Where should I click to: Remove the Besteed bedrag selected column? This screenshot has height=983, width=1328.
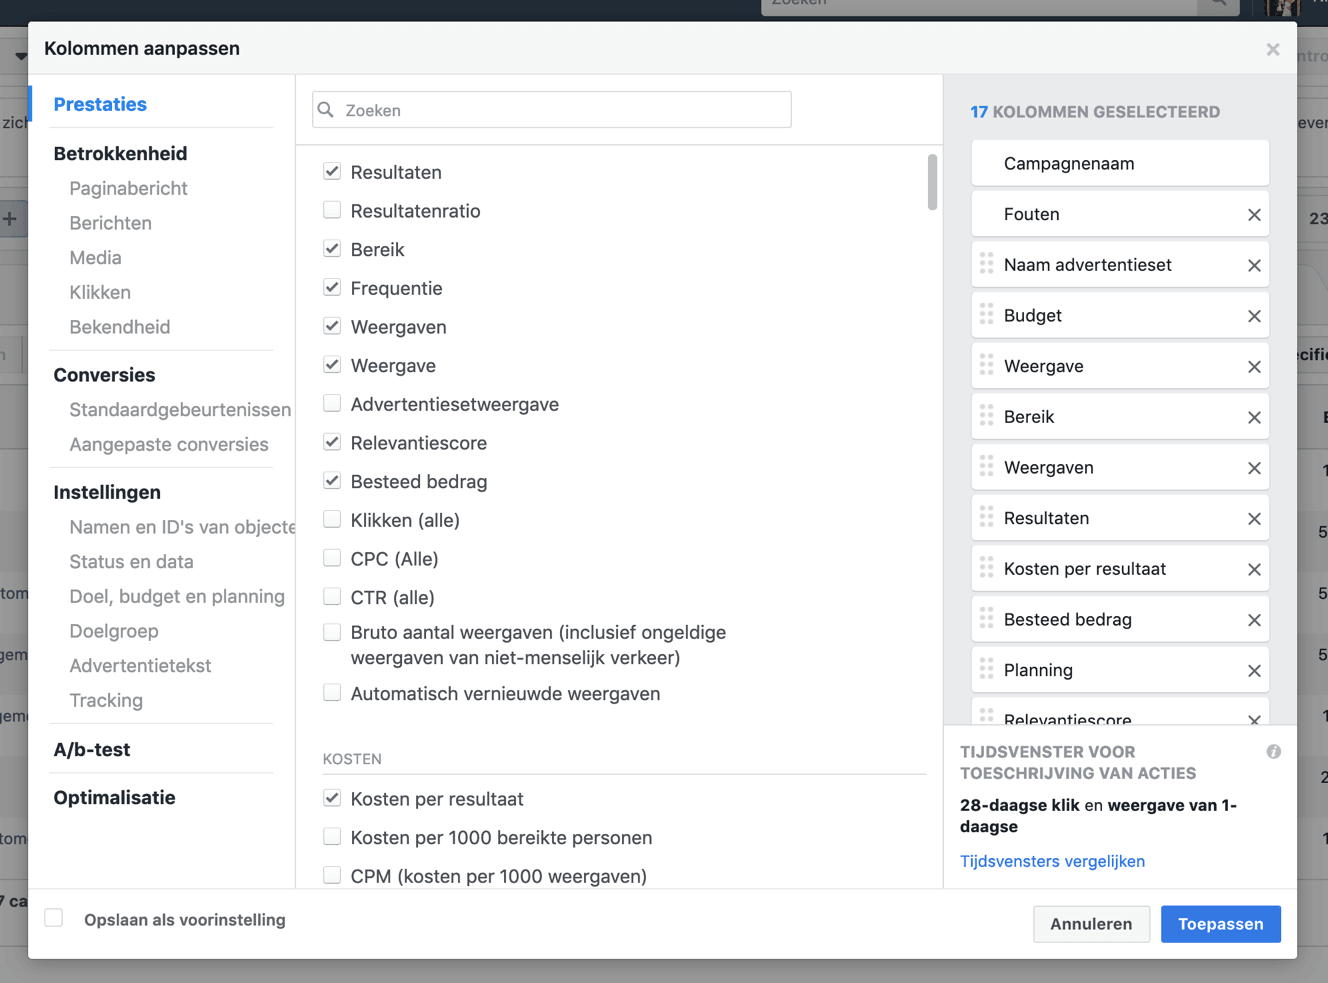click(1254, 620)
